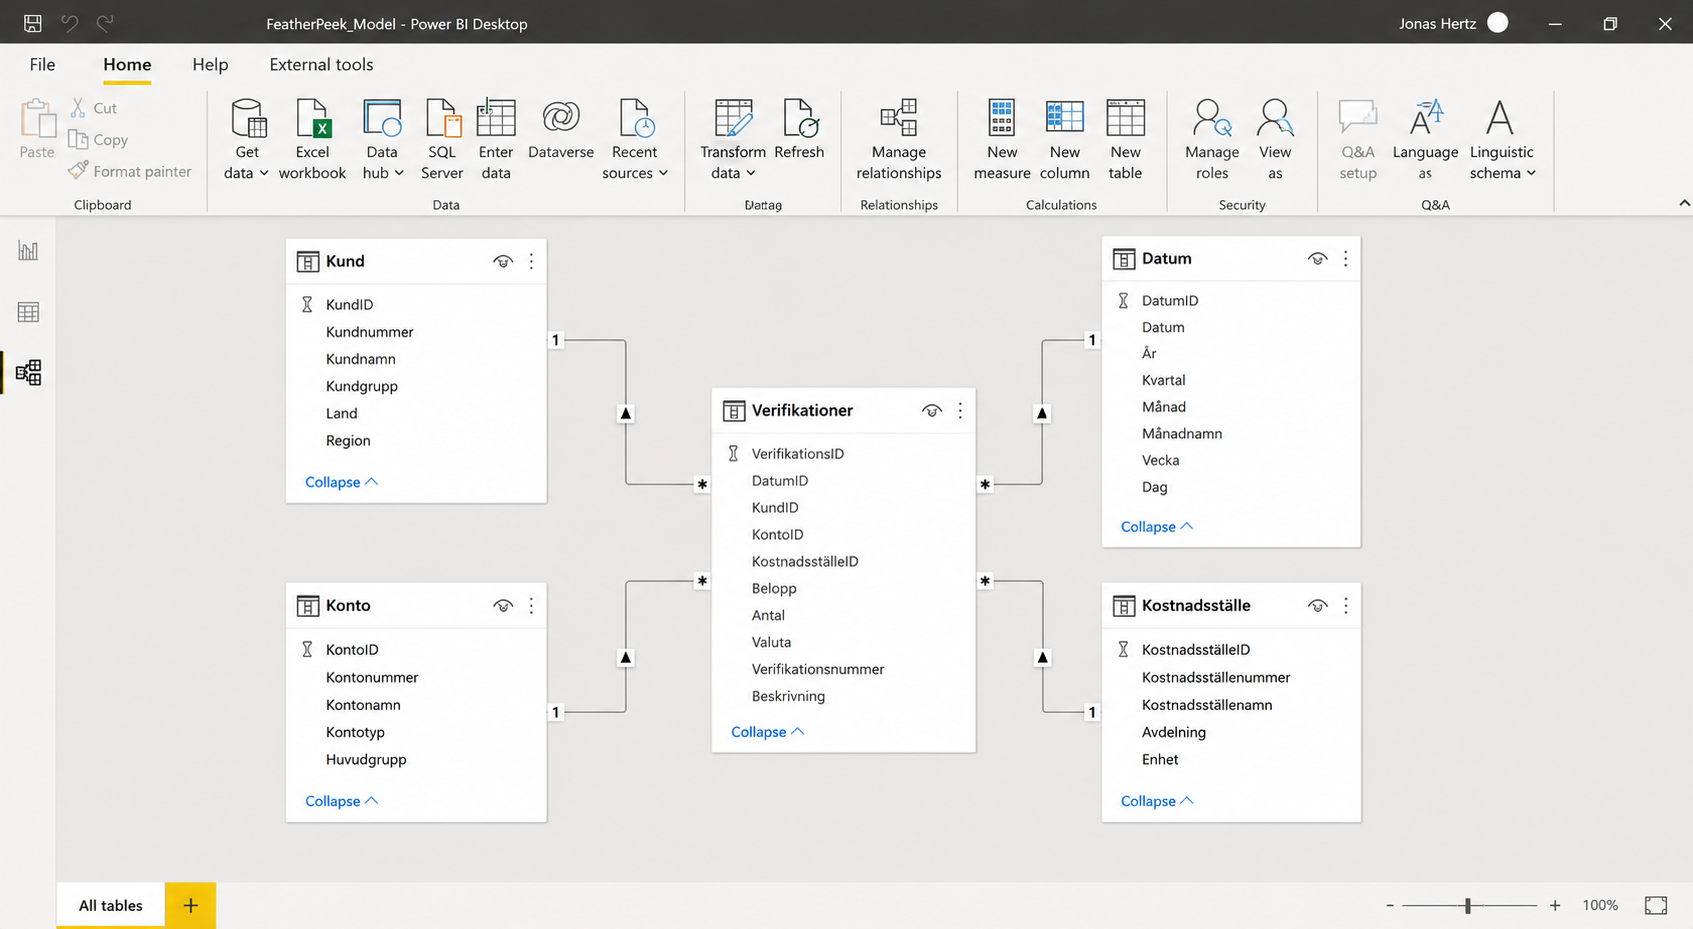Open Dataverse connector
Viewport: 1693px width, 929px height.
click(x=561, y=130)
